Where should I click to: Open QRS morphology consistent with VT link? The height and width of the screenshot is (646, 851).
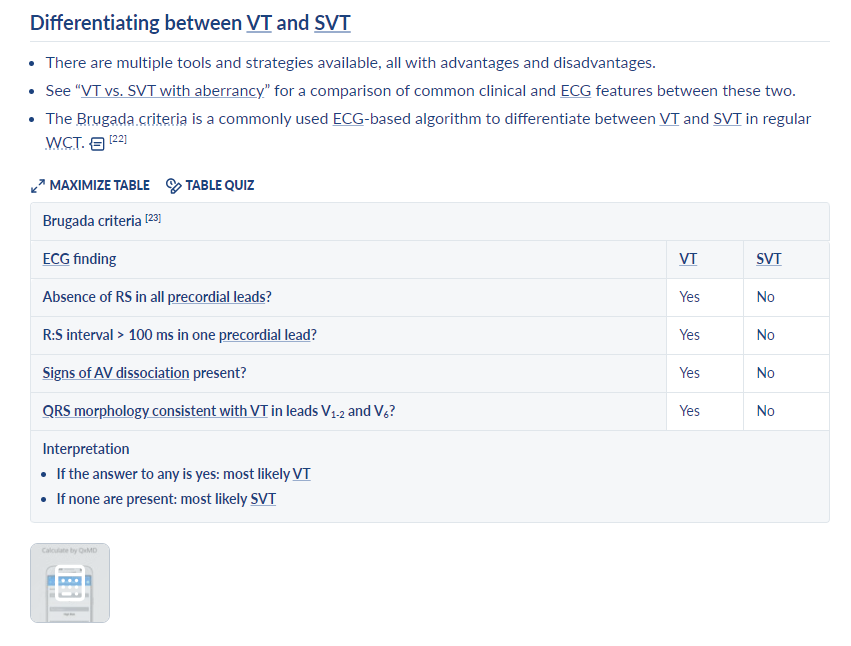point(155,411)
